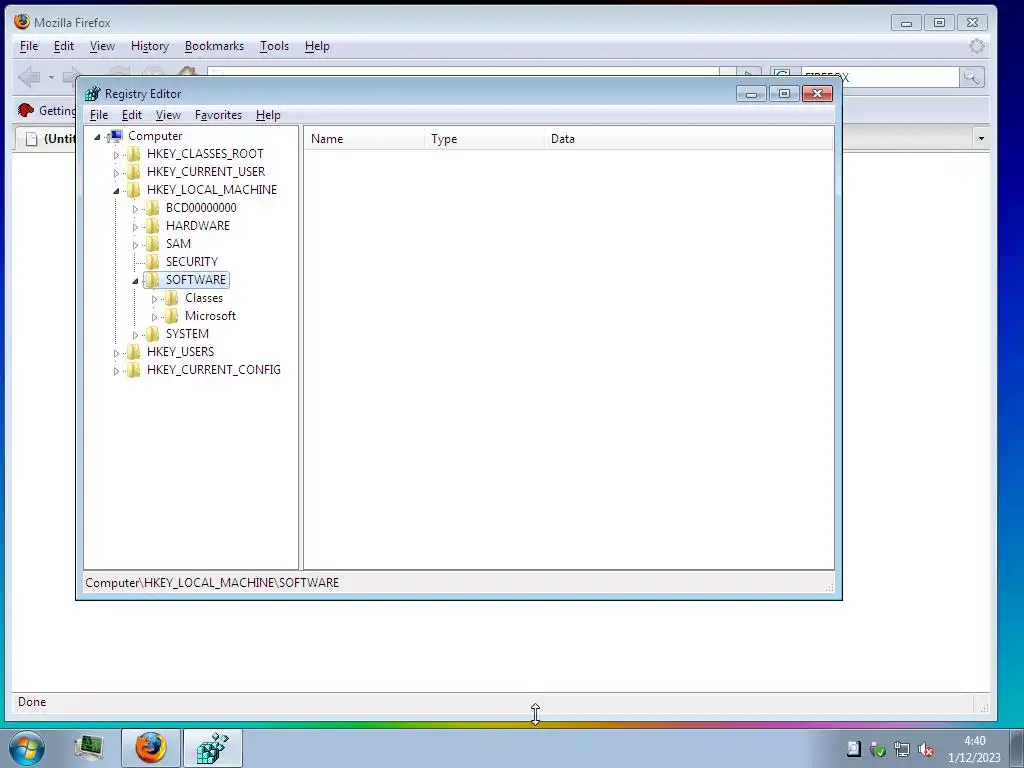1024x768 pixels.
Task: Click HKEY_CURRENT_CONFIG folder icon
Action: (x=133, y=370)
